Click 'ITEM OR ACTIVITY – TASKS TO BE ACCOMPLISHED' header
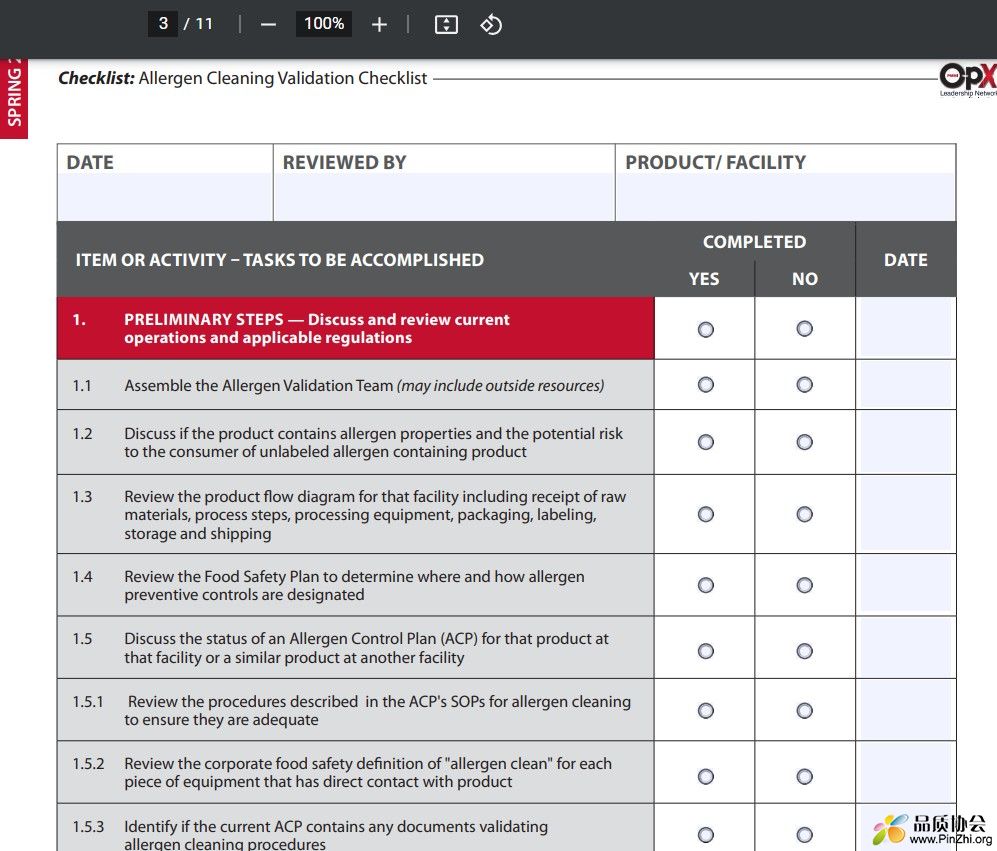The width and height of the screenshot is (997, 851). pyautogui.click(x=280, y=259)
